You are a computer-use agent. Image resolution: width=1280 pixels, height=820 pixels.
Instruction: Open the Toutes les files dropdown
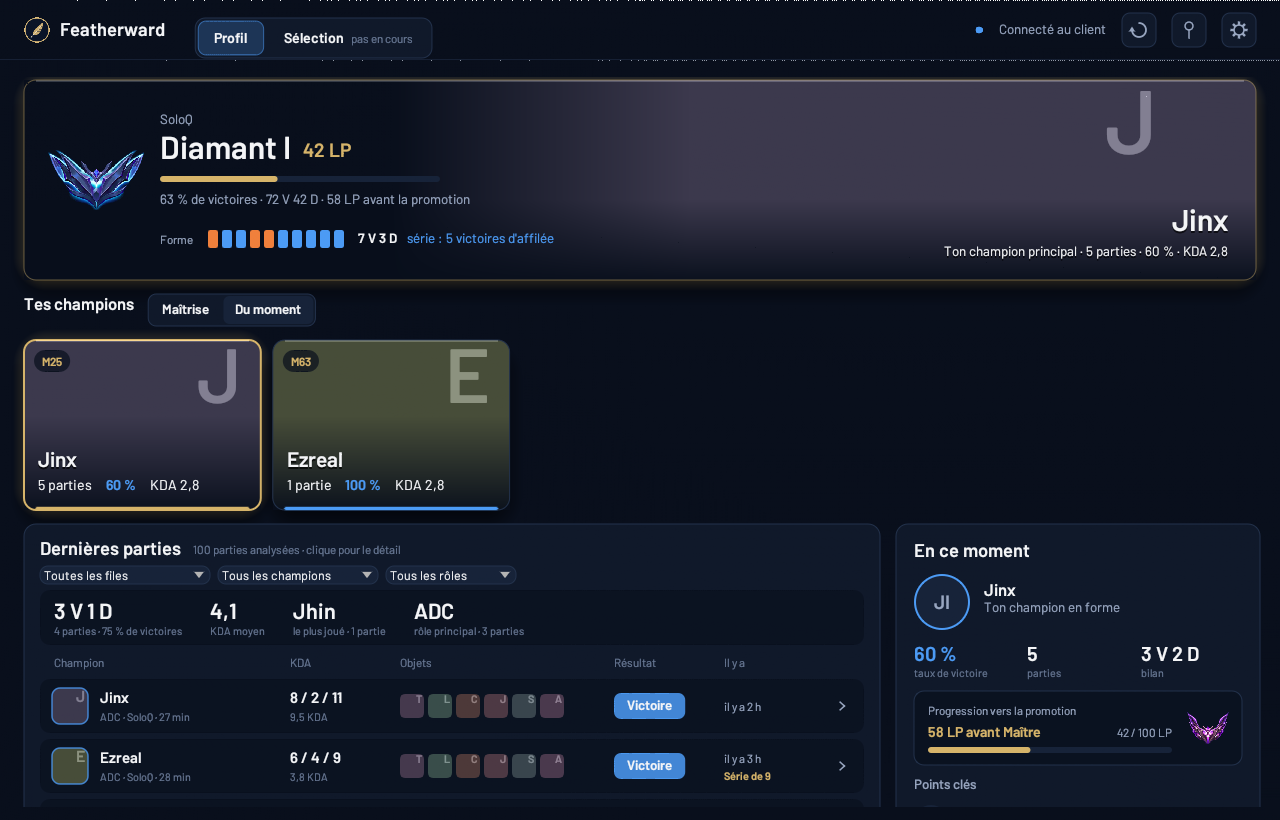click(125, 575)
